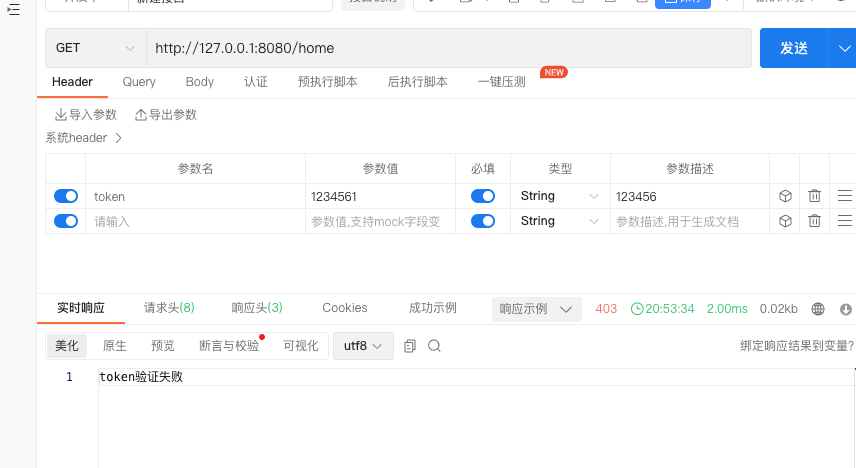Click the globe icon in response bar
This screenshot has height=468, width=856.
click(x=818, y=309)
